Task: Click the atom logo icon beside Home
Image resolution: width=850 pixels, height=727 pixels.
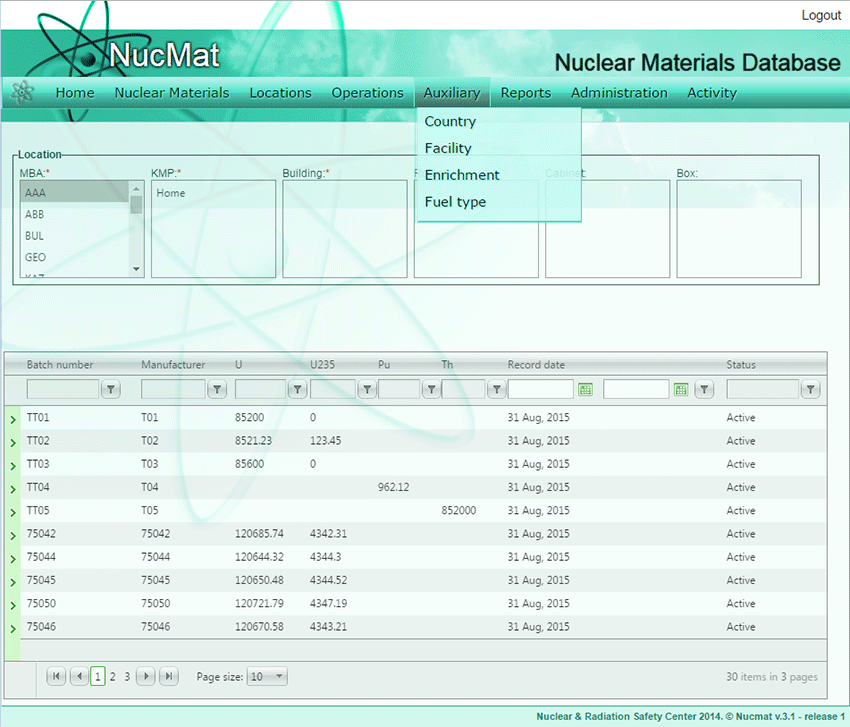Action: coord(22,92)
